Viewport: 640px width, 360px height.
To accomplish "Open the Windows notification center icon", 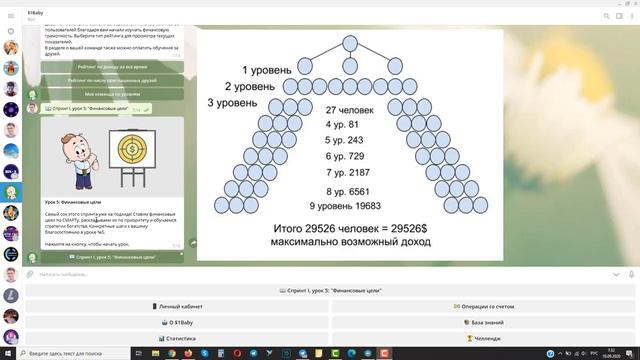I will (x=630, y=353).
